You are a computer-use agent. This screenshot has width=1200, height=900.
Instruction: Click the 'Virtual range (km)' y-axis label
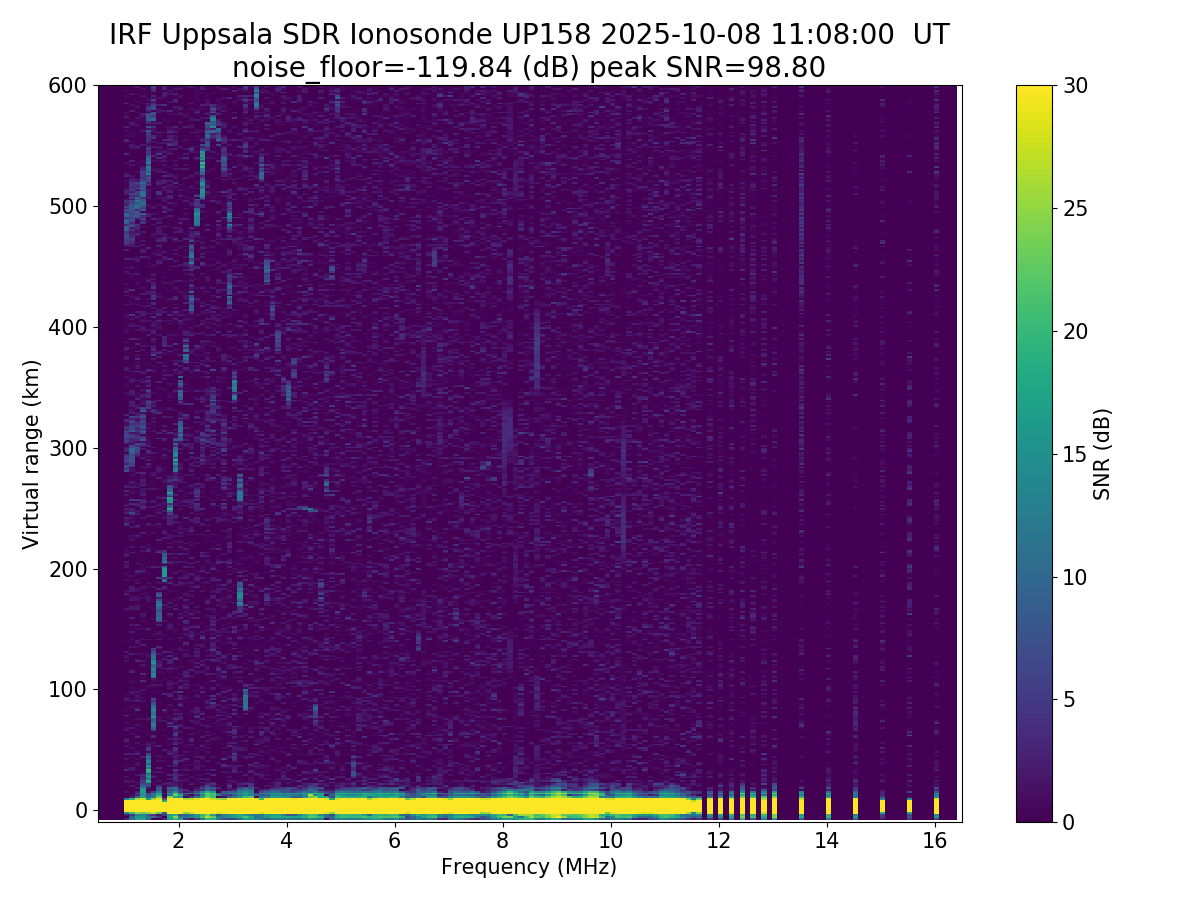pos(32,454)
